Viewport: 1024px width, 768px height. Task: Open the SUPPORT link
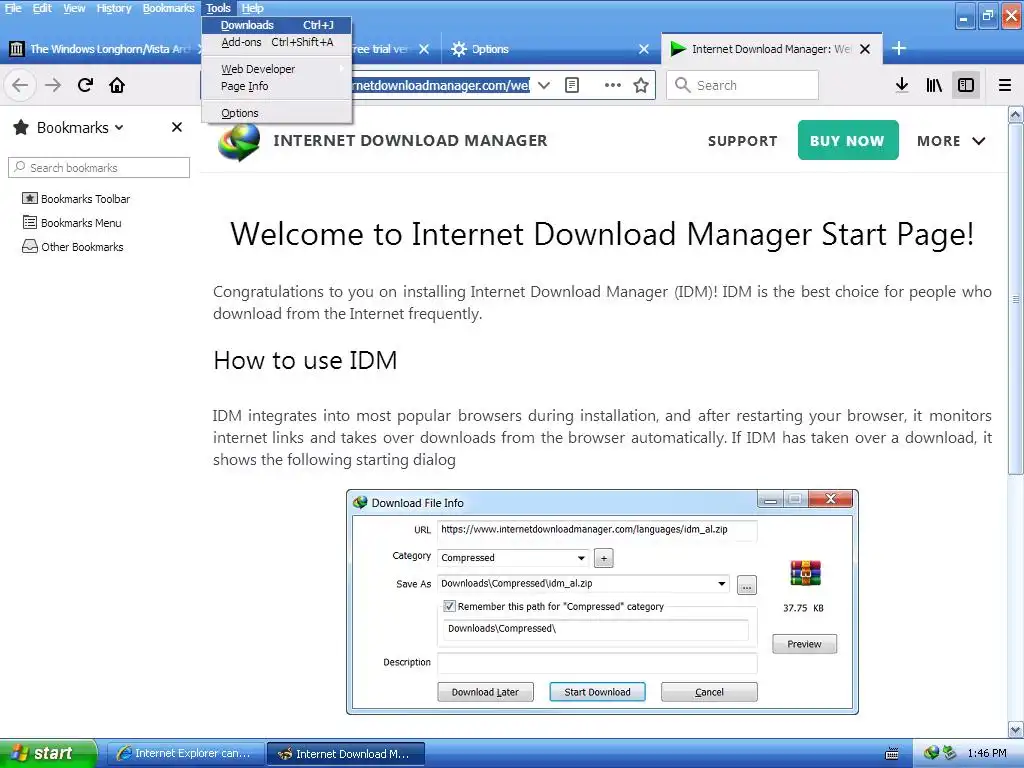point(743,141)
